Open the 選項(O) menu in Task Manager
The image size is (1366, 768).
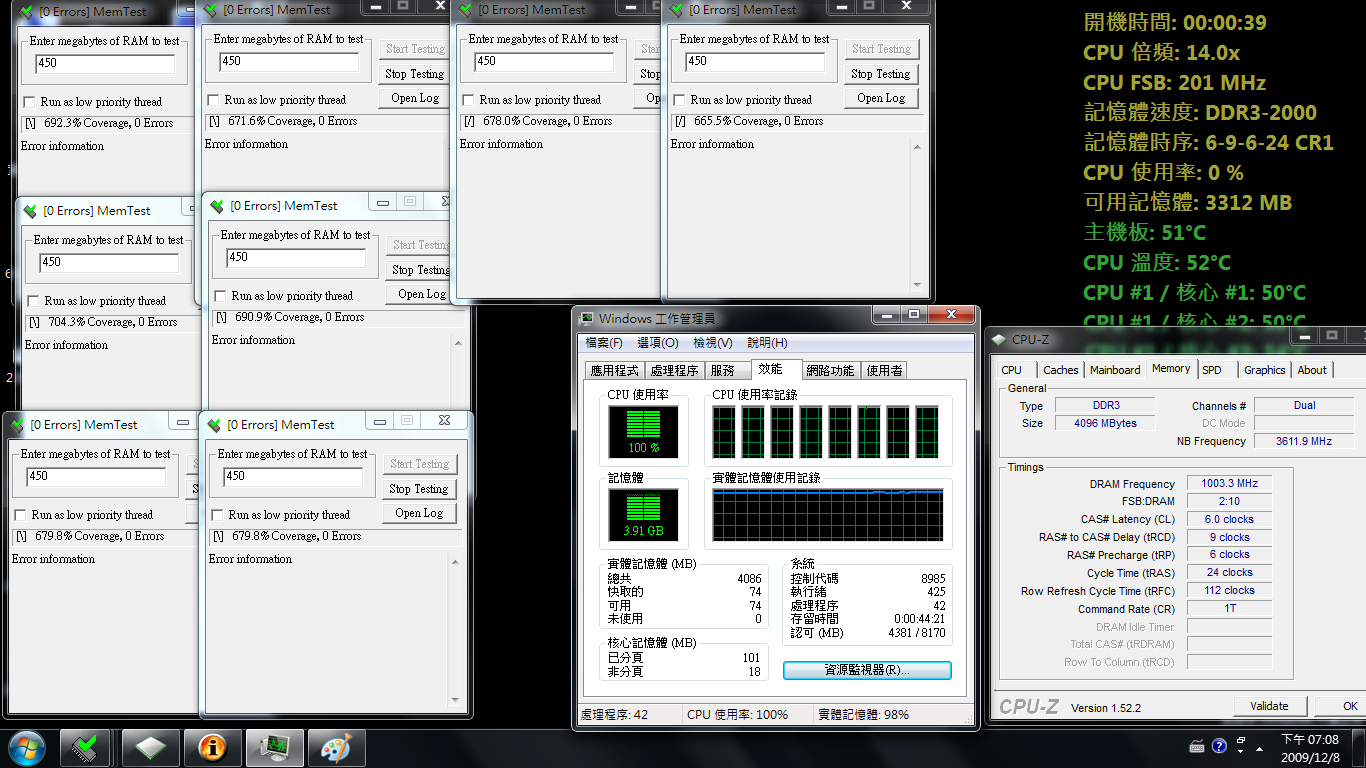click(x=658, y=343)
